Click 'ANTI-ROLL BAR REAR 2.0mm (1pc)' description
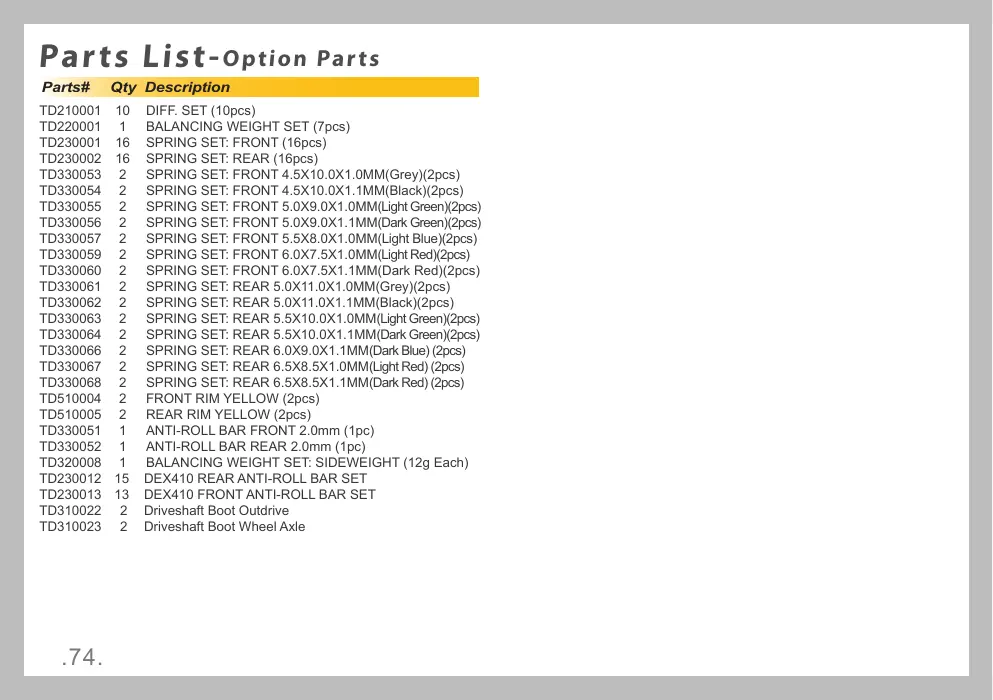993x700 pixels. click(x=256, y=447)
